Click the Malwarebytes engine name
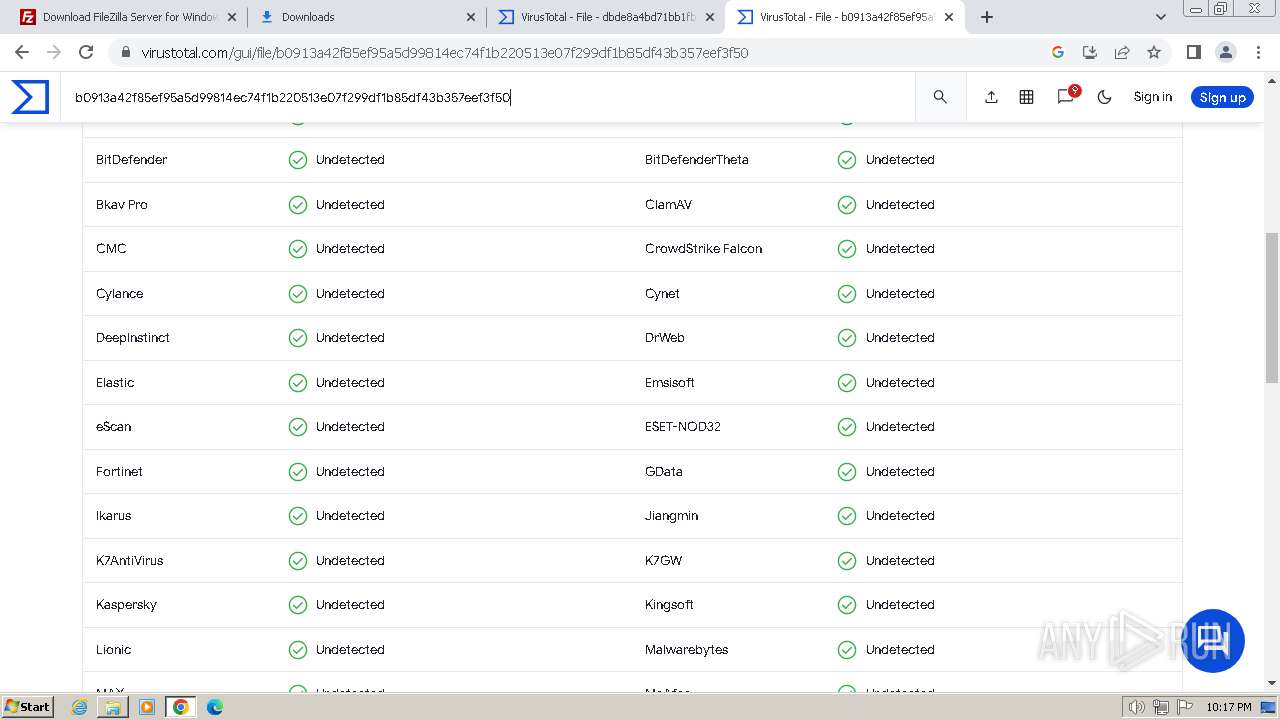Viewport: 1280px width, 720px height. click(686, 650)
